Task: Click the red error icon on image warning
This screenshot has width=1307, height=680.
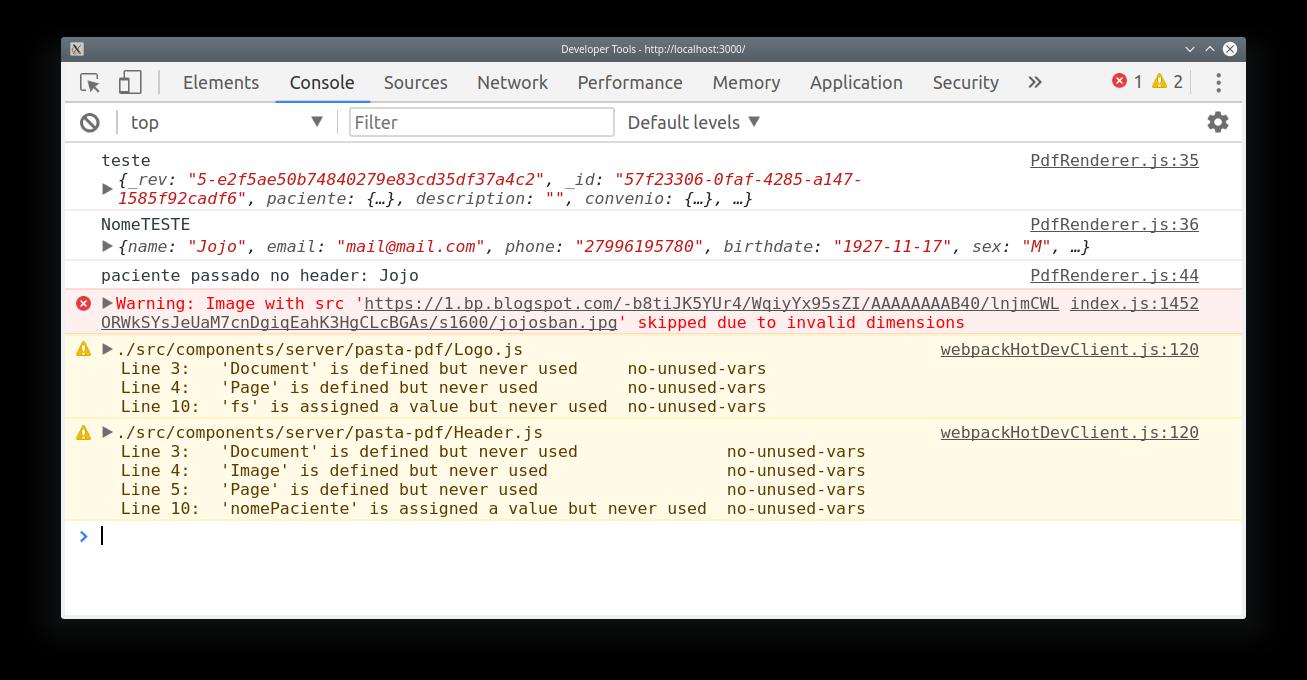Action: pyautogui.click(x=84, y=303)
